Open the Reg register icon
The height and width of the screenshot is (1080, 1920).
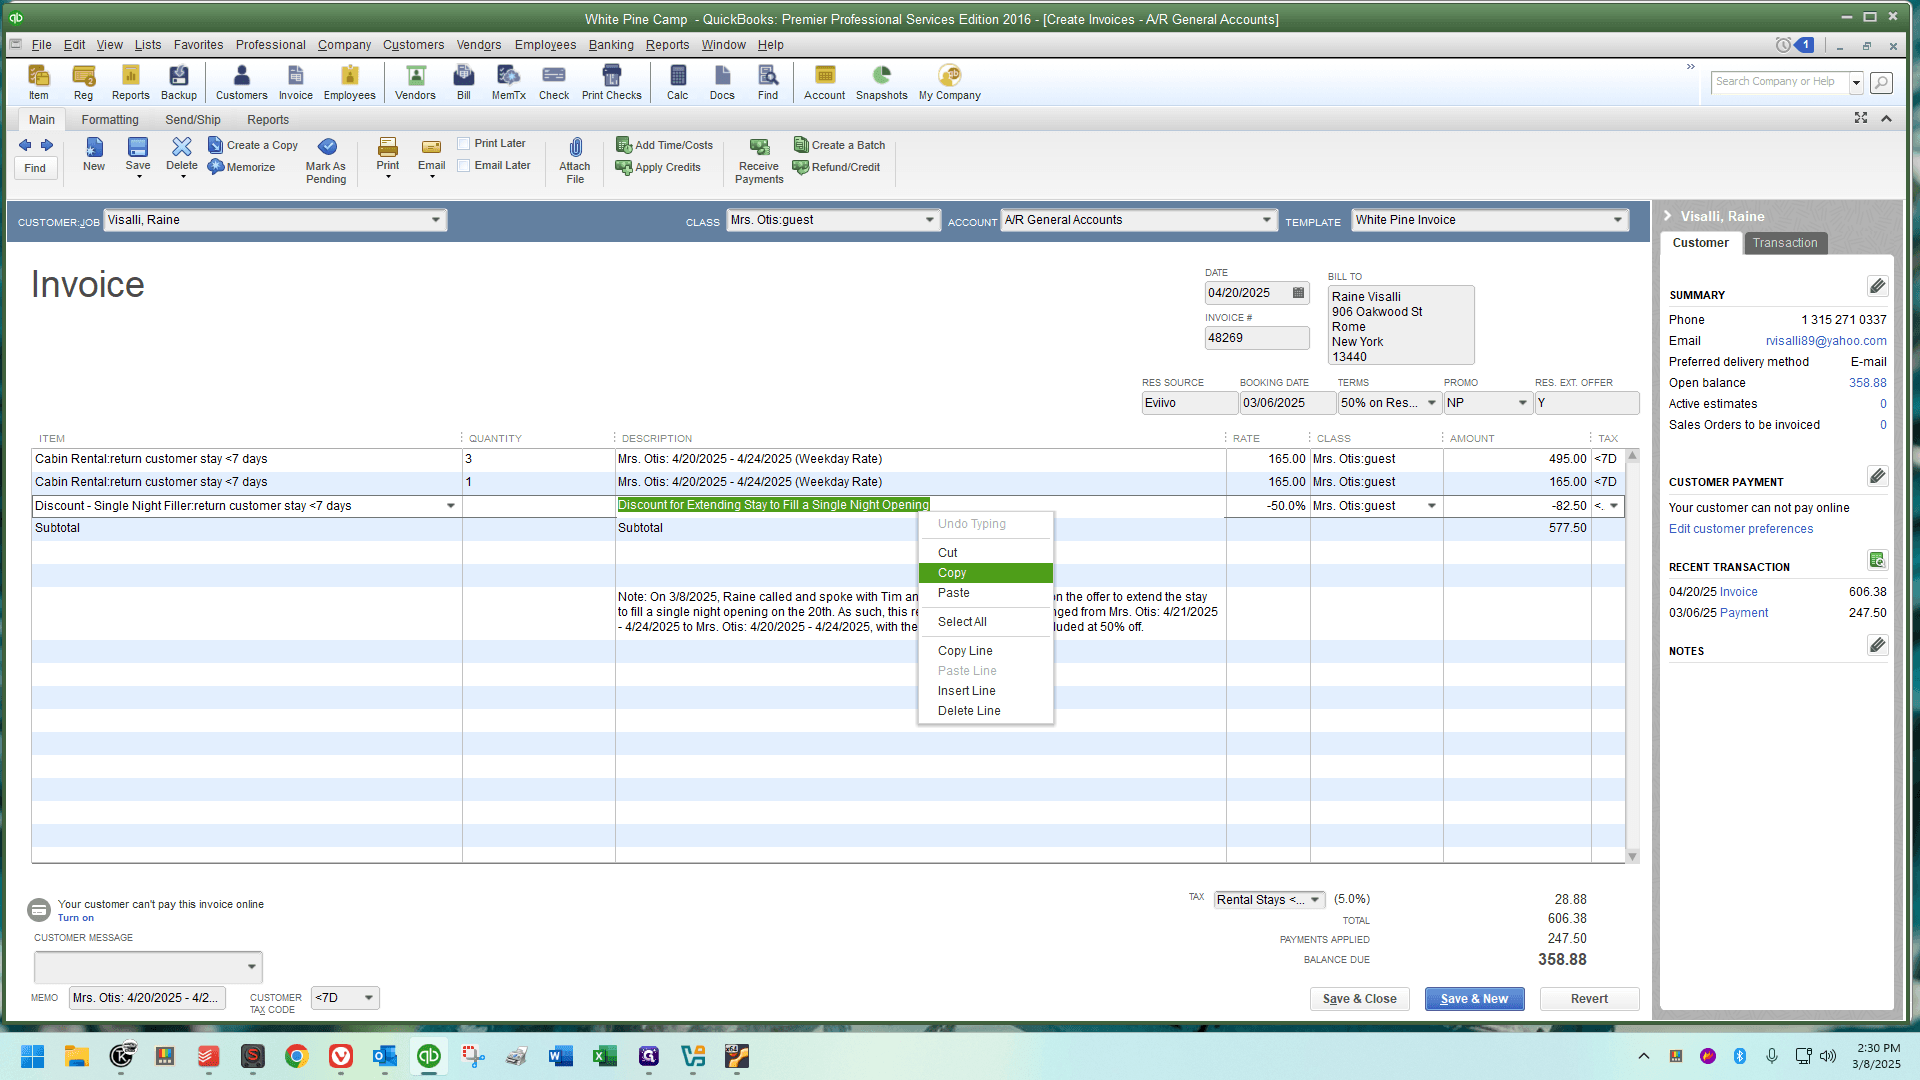83,82
